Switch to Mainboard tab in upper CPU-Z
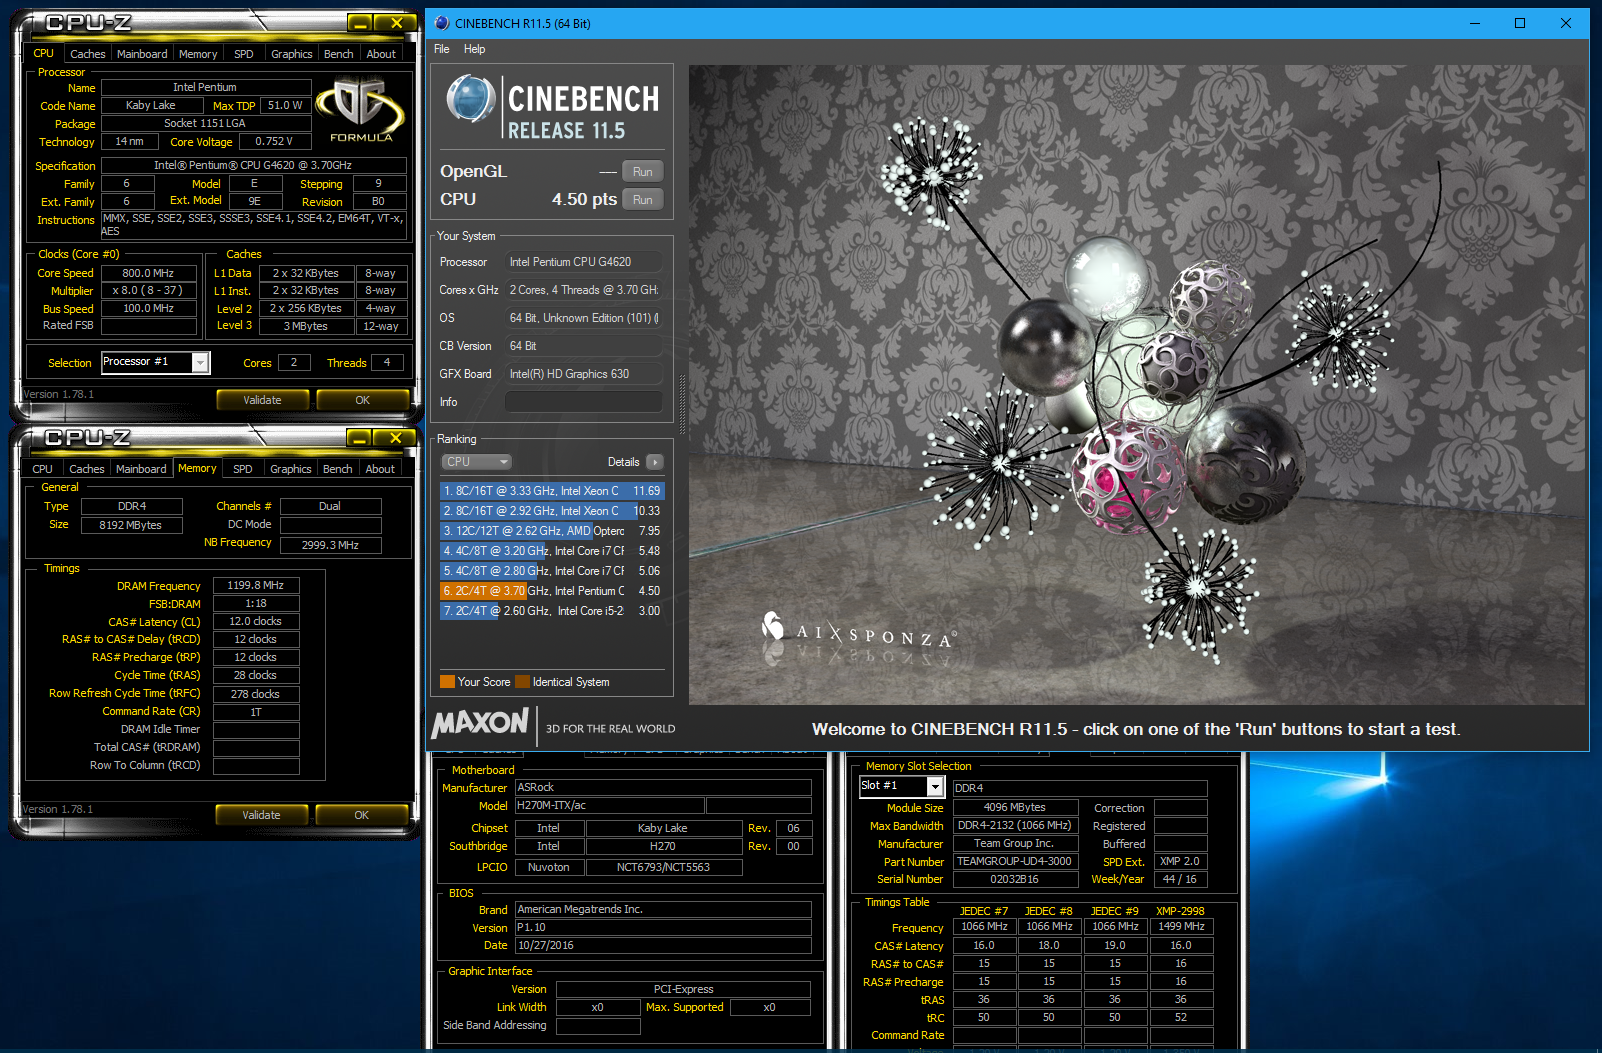Viewport: 1602px width, 1053px height. (142, 54)
